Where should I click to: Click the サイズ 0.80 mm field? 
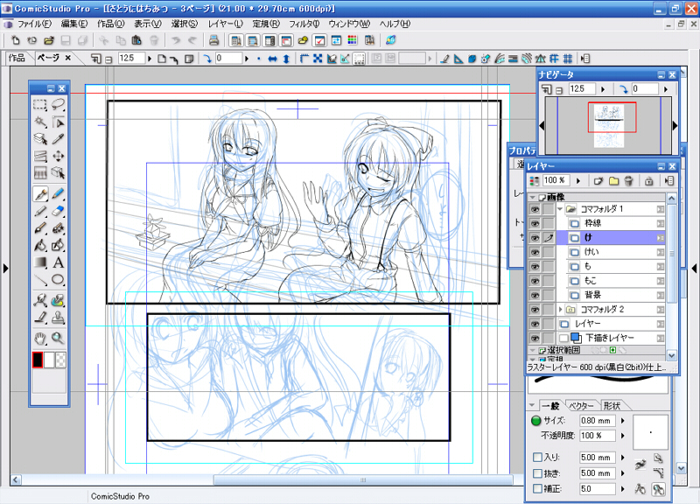click(598, 421)
